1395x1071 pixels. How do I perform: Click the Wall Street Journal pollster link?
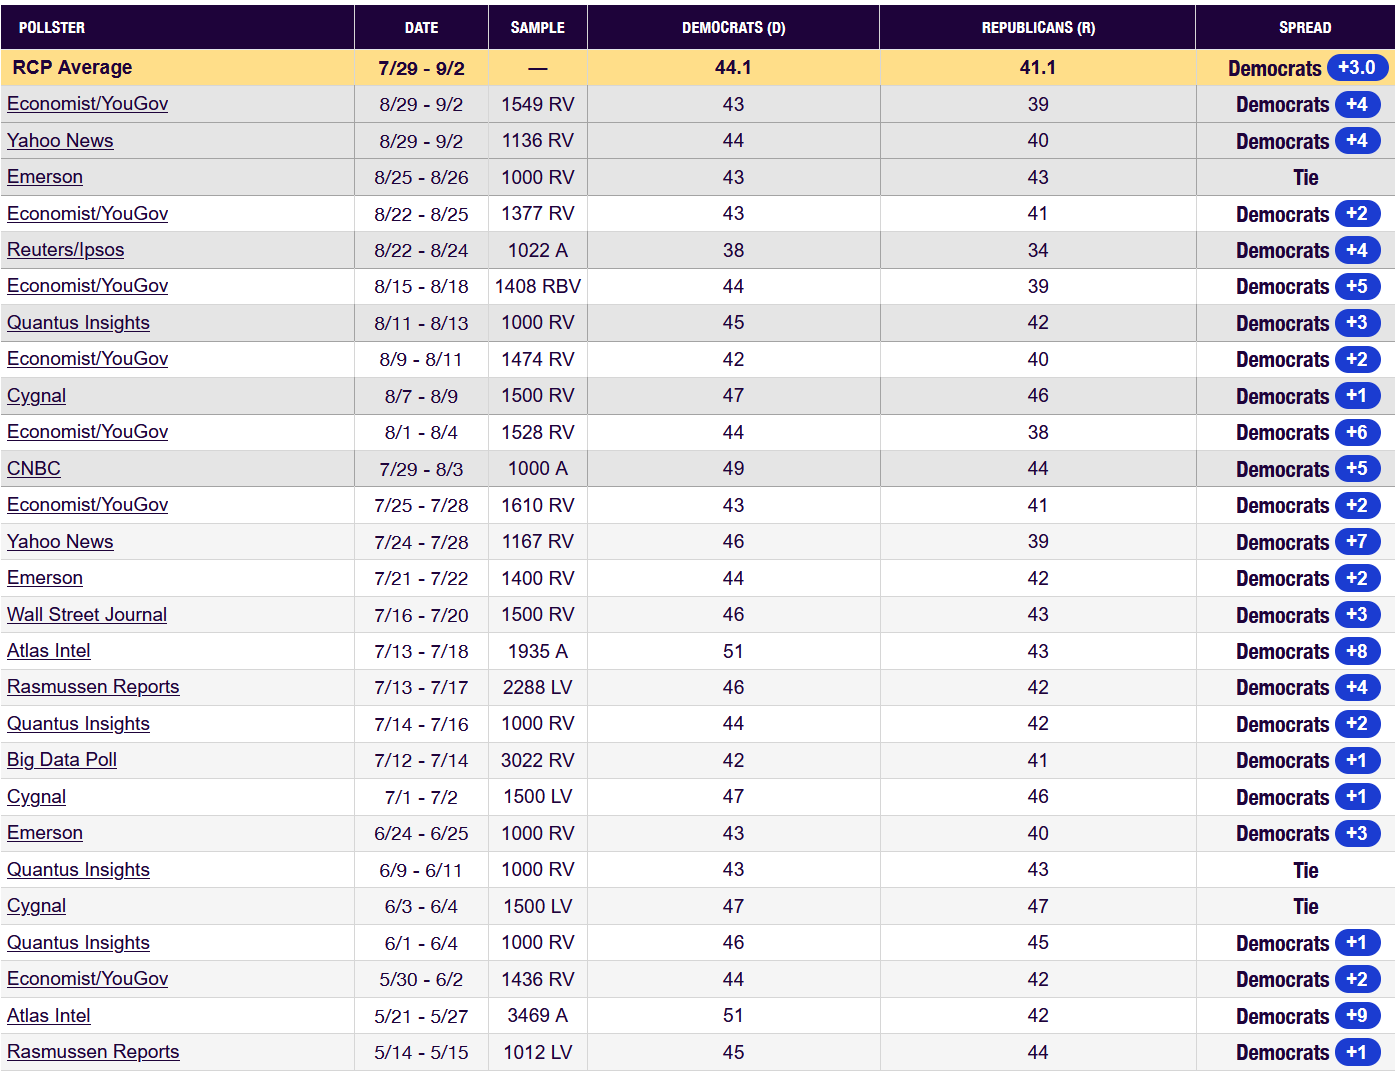pos(87,615)
